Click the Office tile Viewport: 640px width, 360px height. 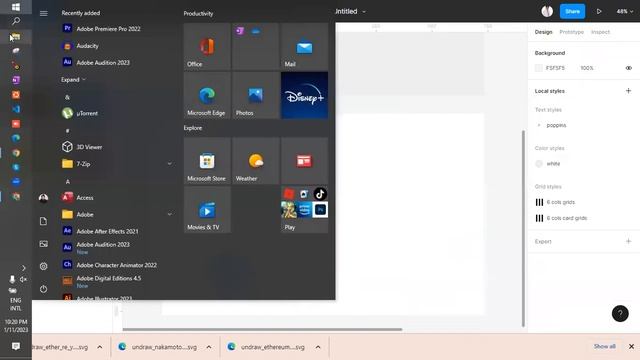pyautogui.click(x=207, y=47)
